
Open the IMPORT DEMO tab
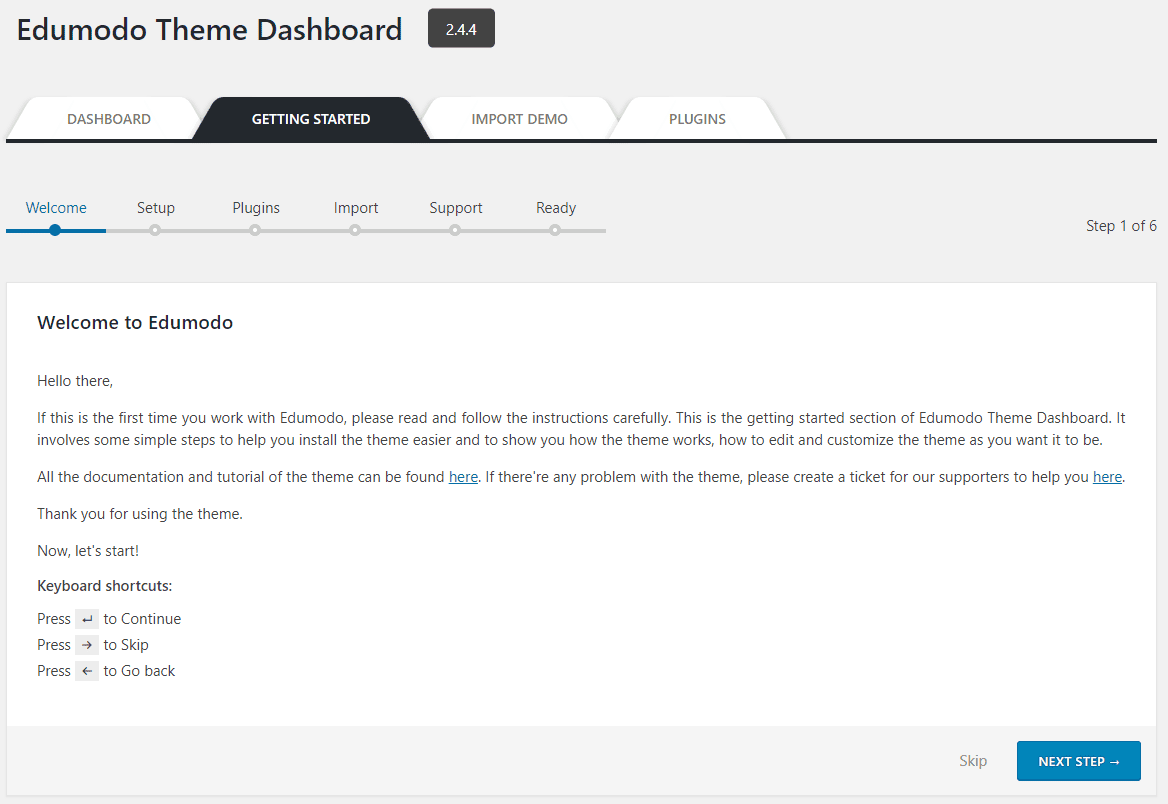[519, 118]
